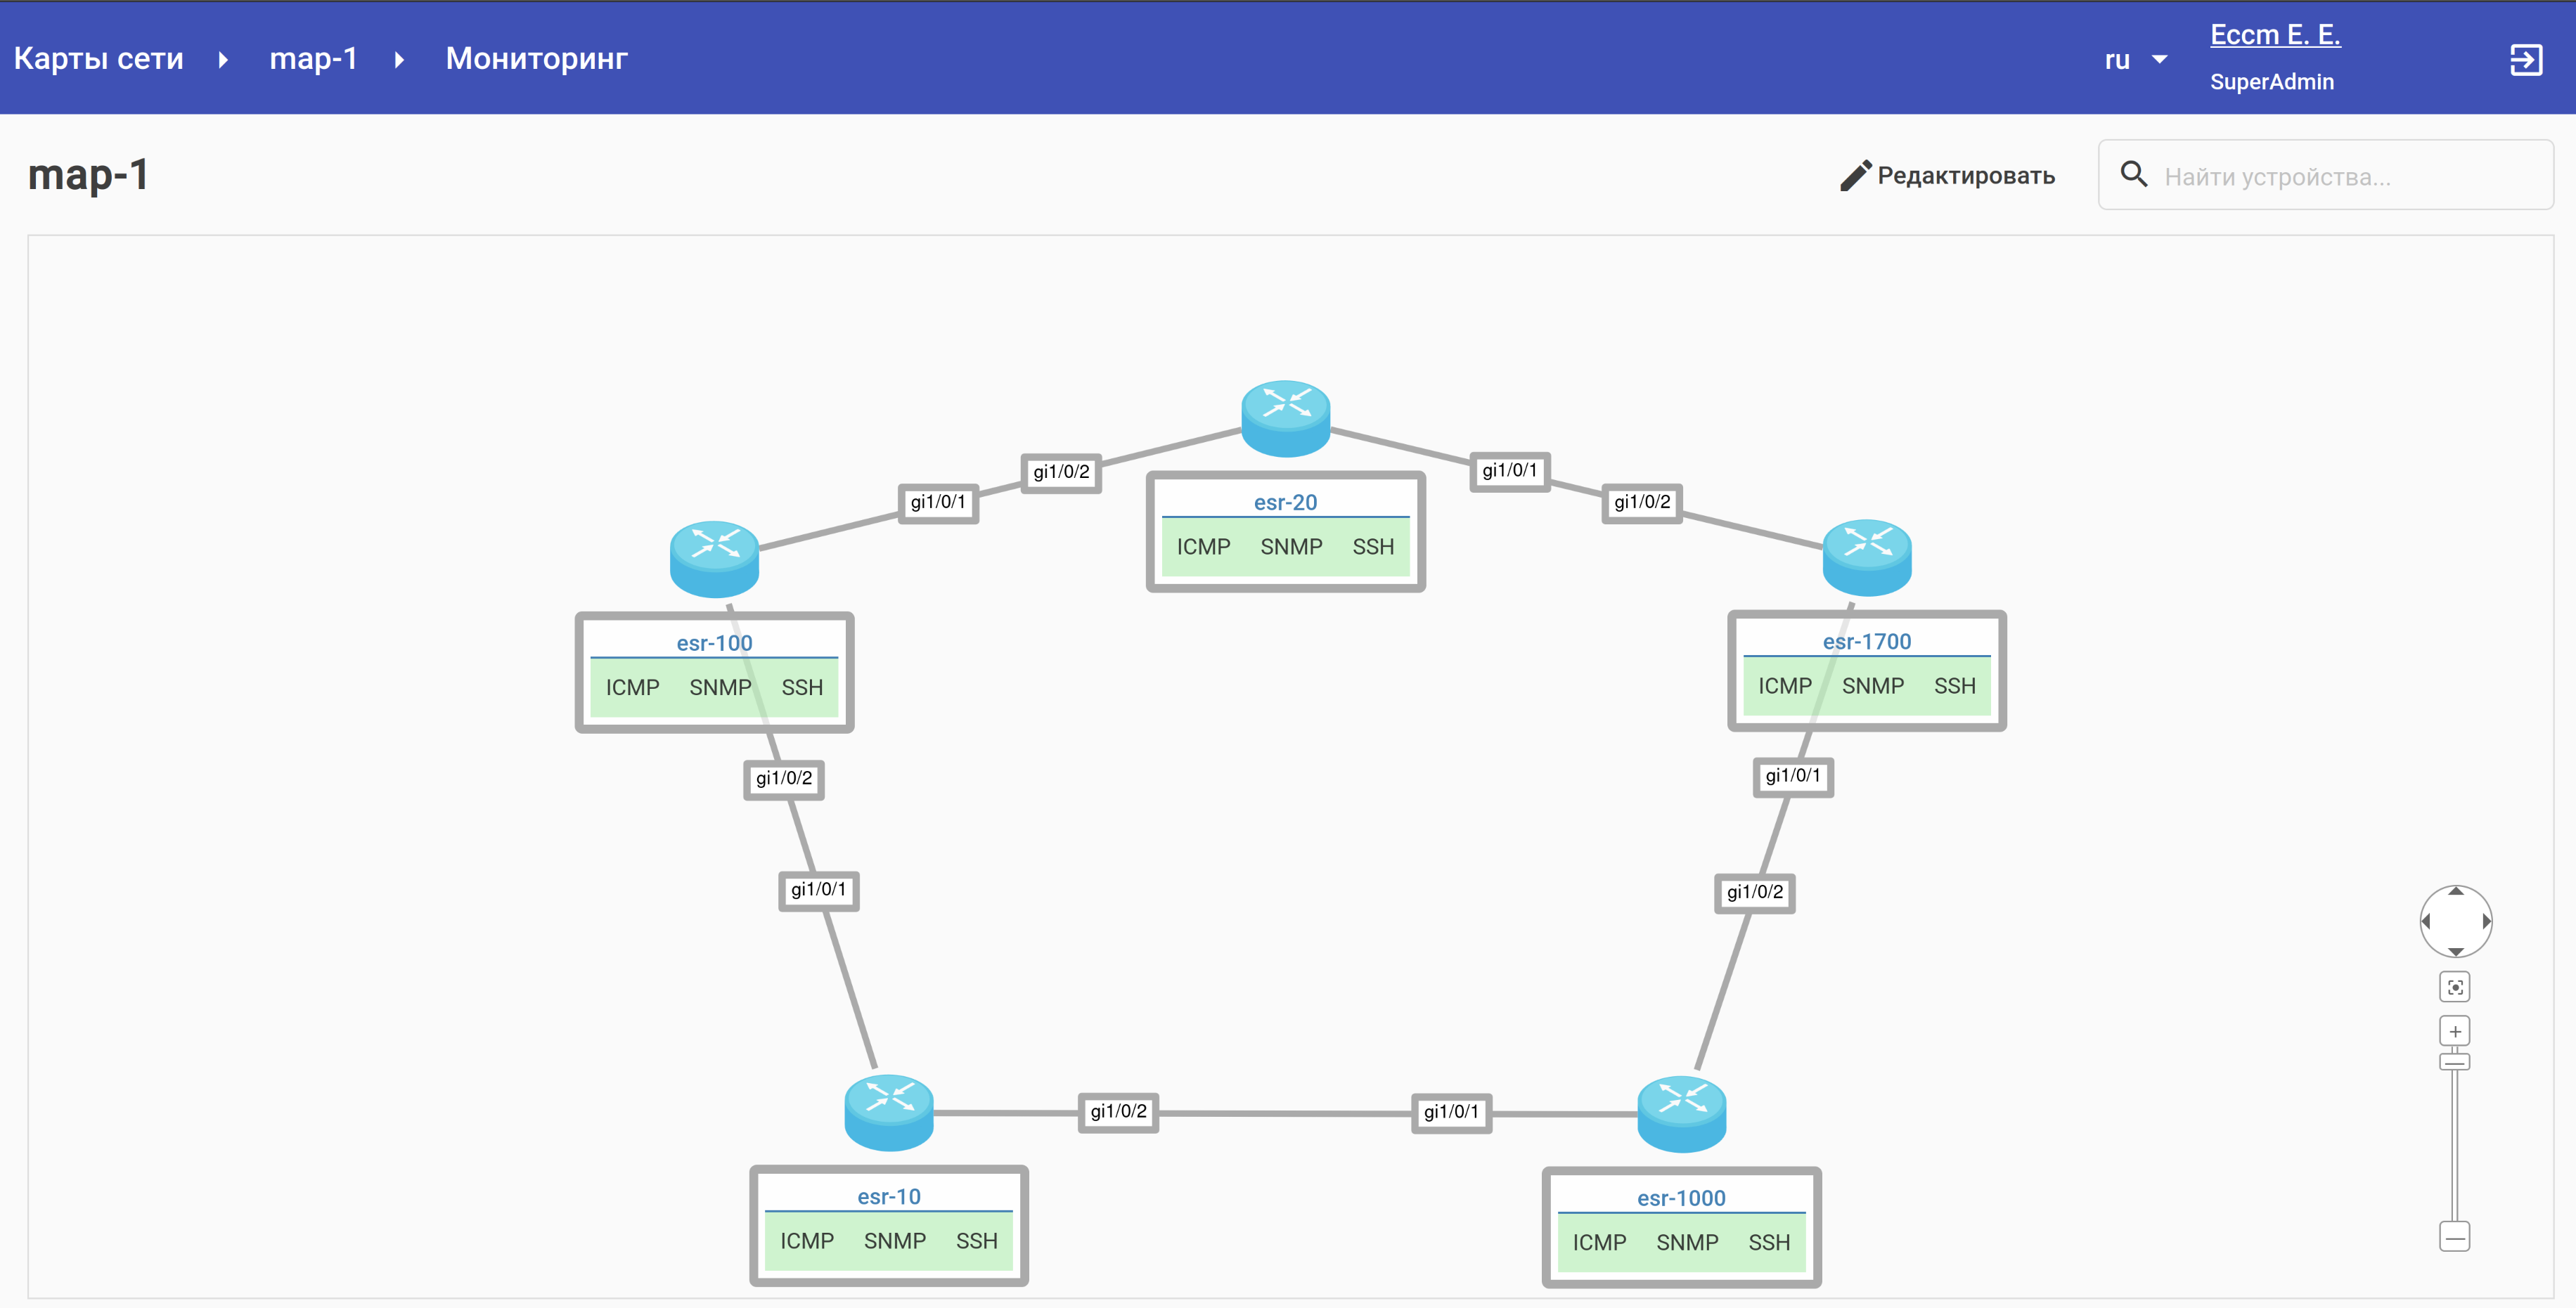Image resolution: width=2576 pixels, height=1308 pixels.
Task: Open the ru language dropdown
Action: (x=2135, y=60)
